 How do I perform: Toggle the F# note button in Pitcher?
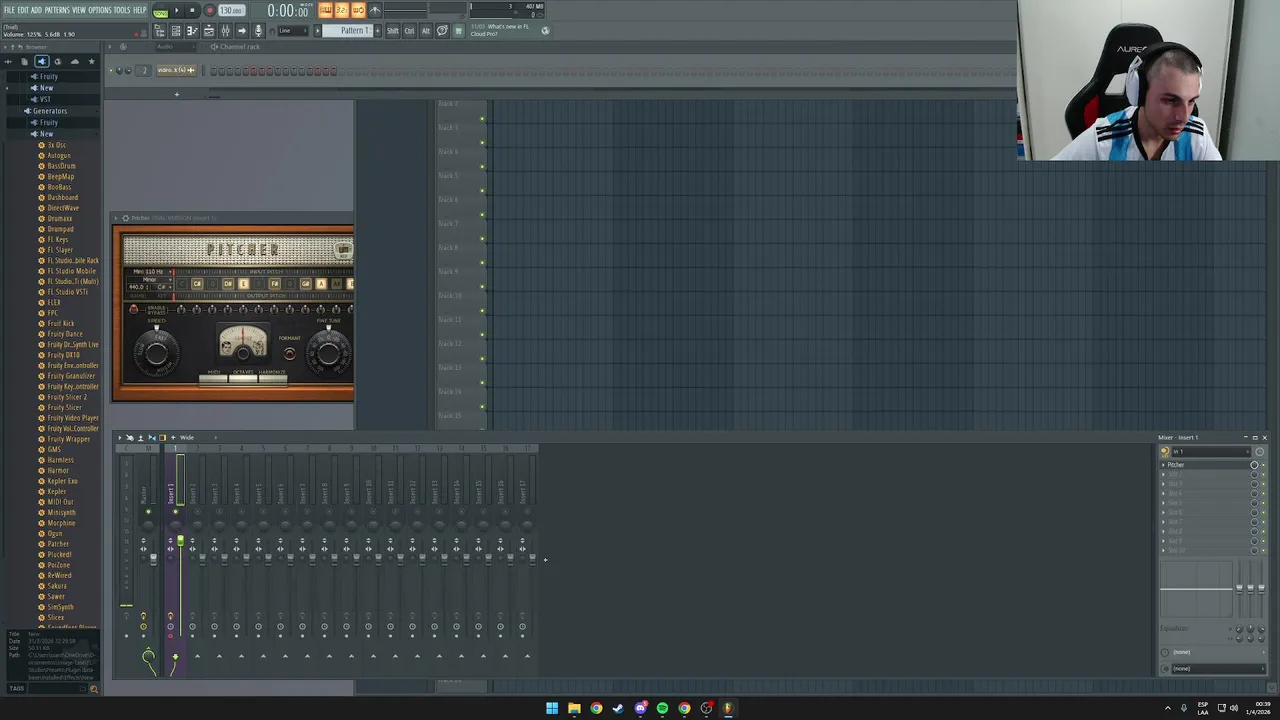pos(274,284)
